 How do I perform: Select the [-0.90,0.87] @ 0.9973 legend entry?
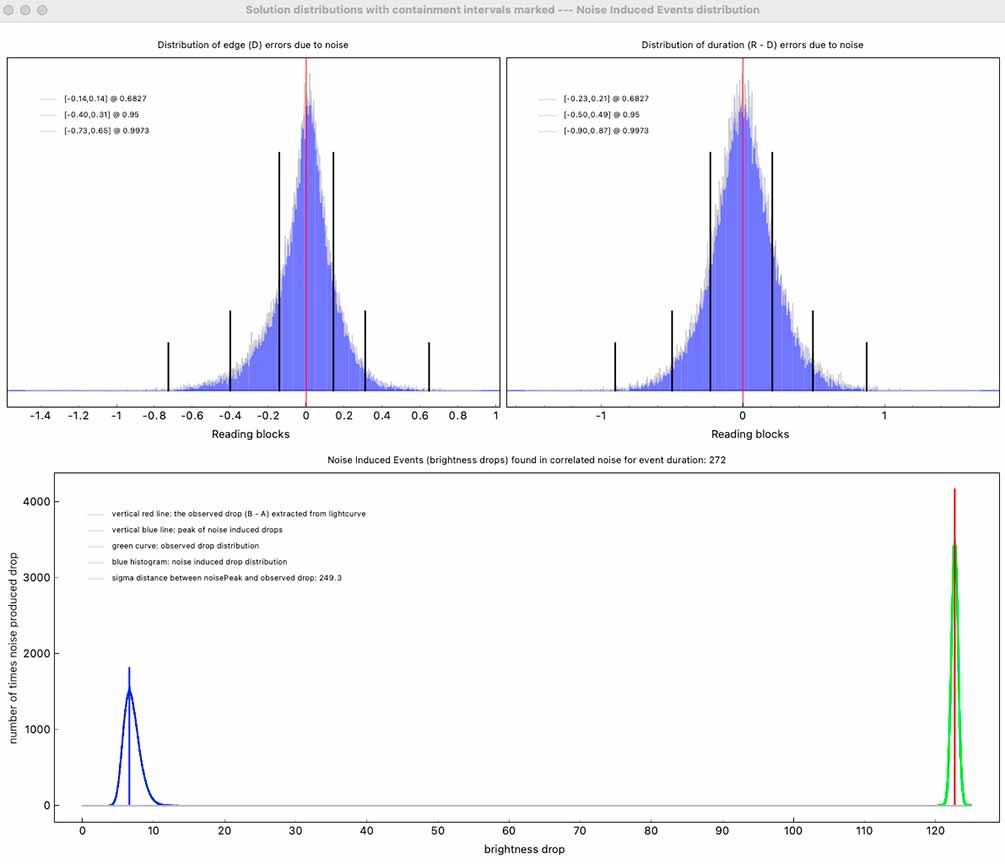pyautogui.click(x=605, y=131)
